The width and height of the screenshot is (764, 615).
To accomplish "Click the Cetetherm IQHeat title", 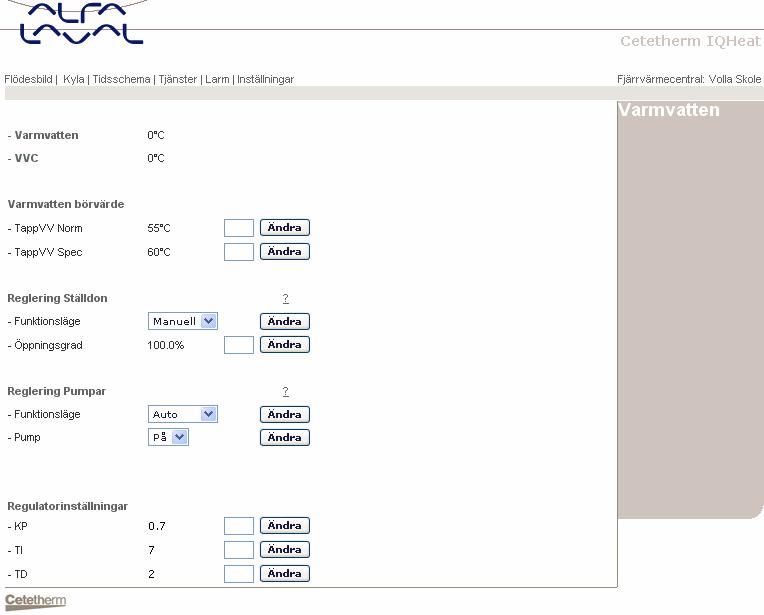I will [690, 41].
